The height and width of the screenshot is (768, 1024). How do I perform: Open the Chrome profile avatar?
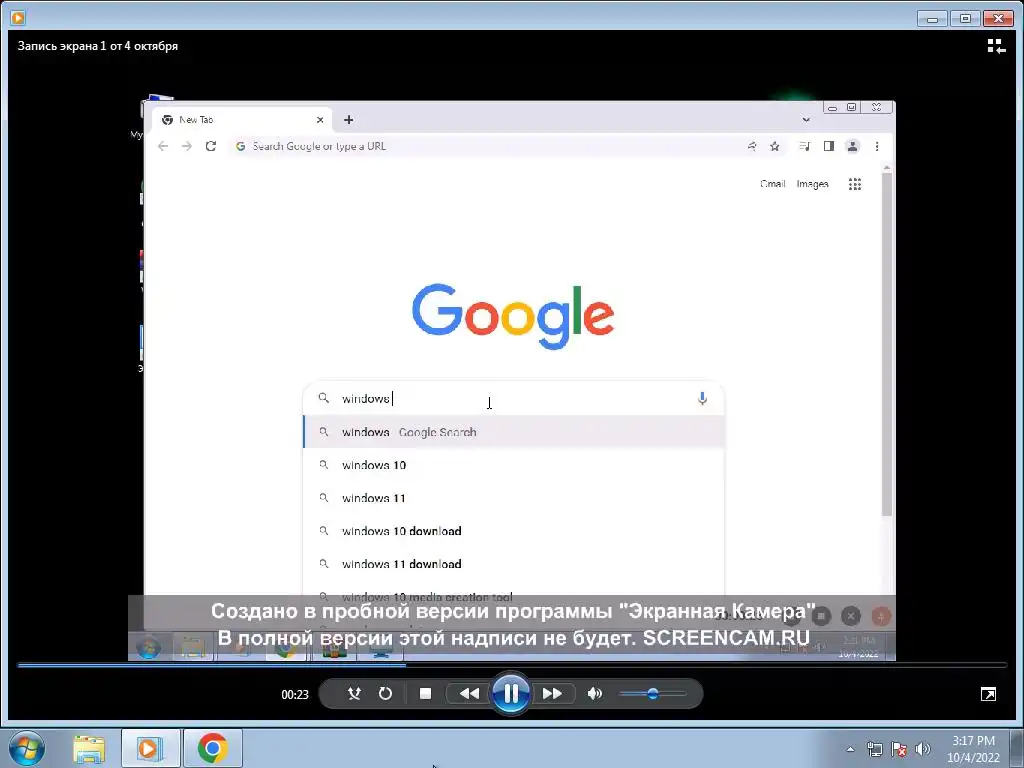[852, 146]
